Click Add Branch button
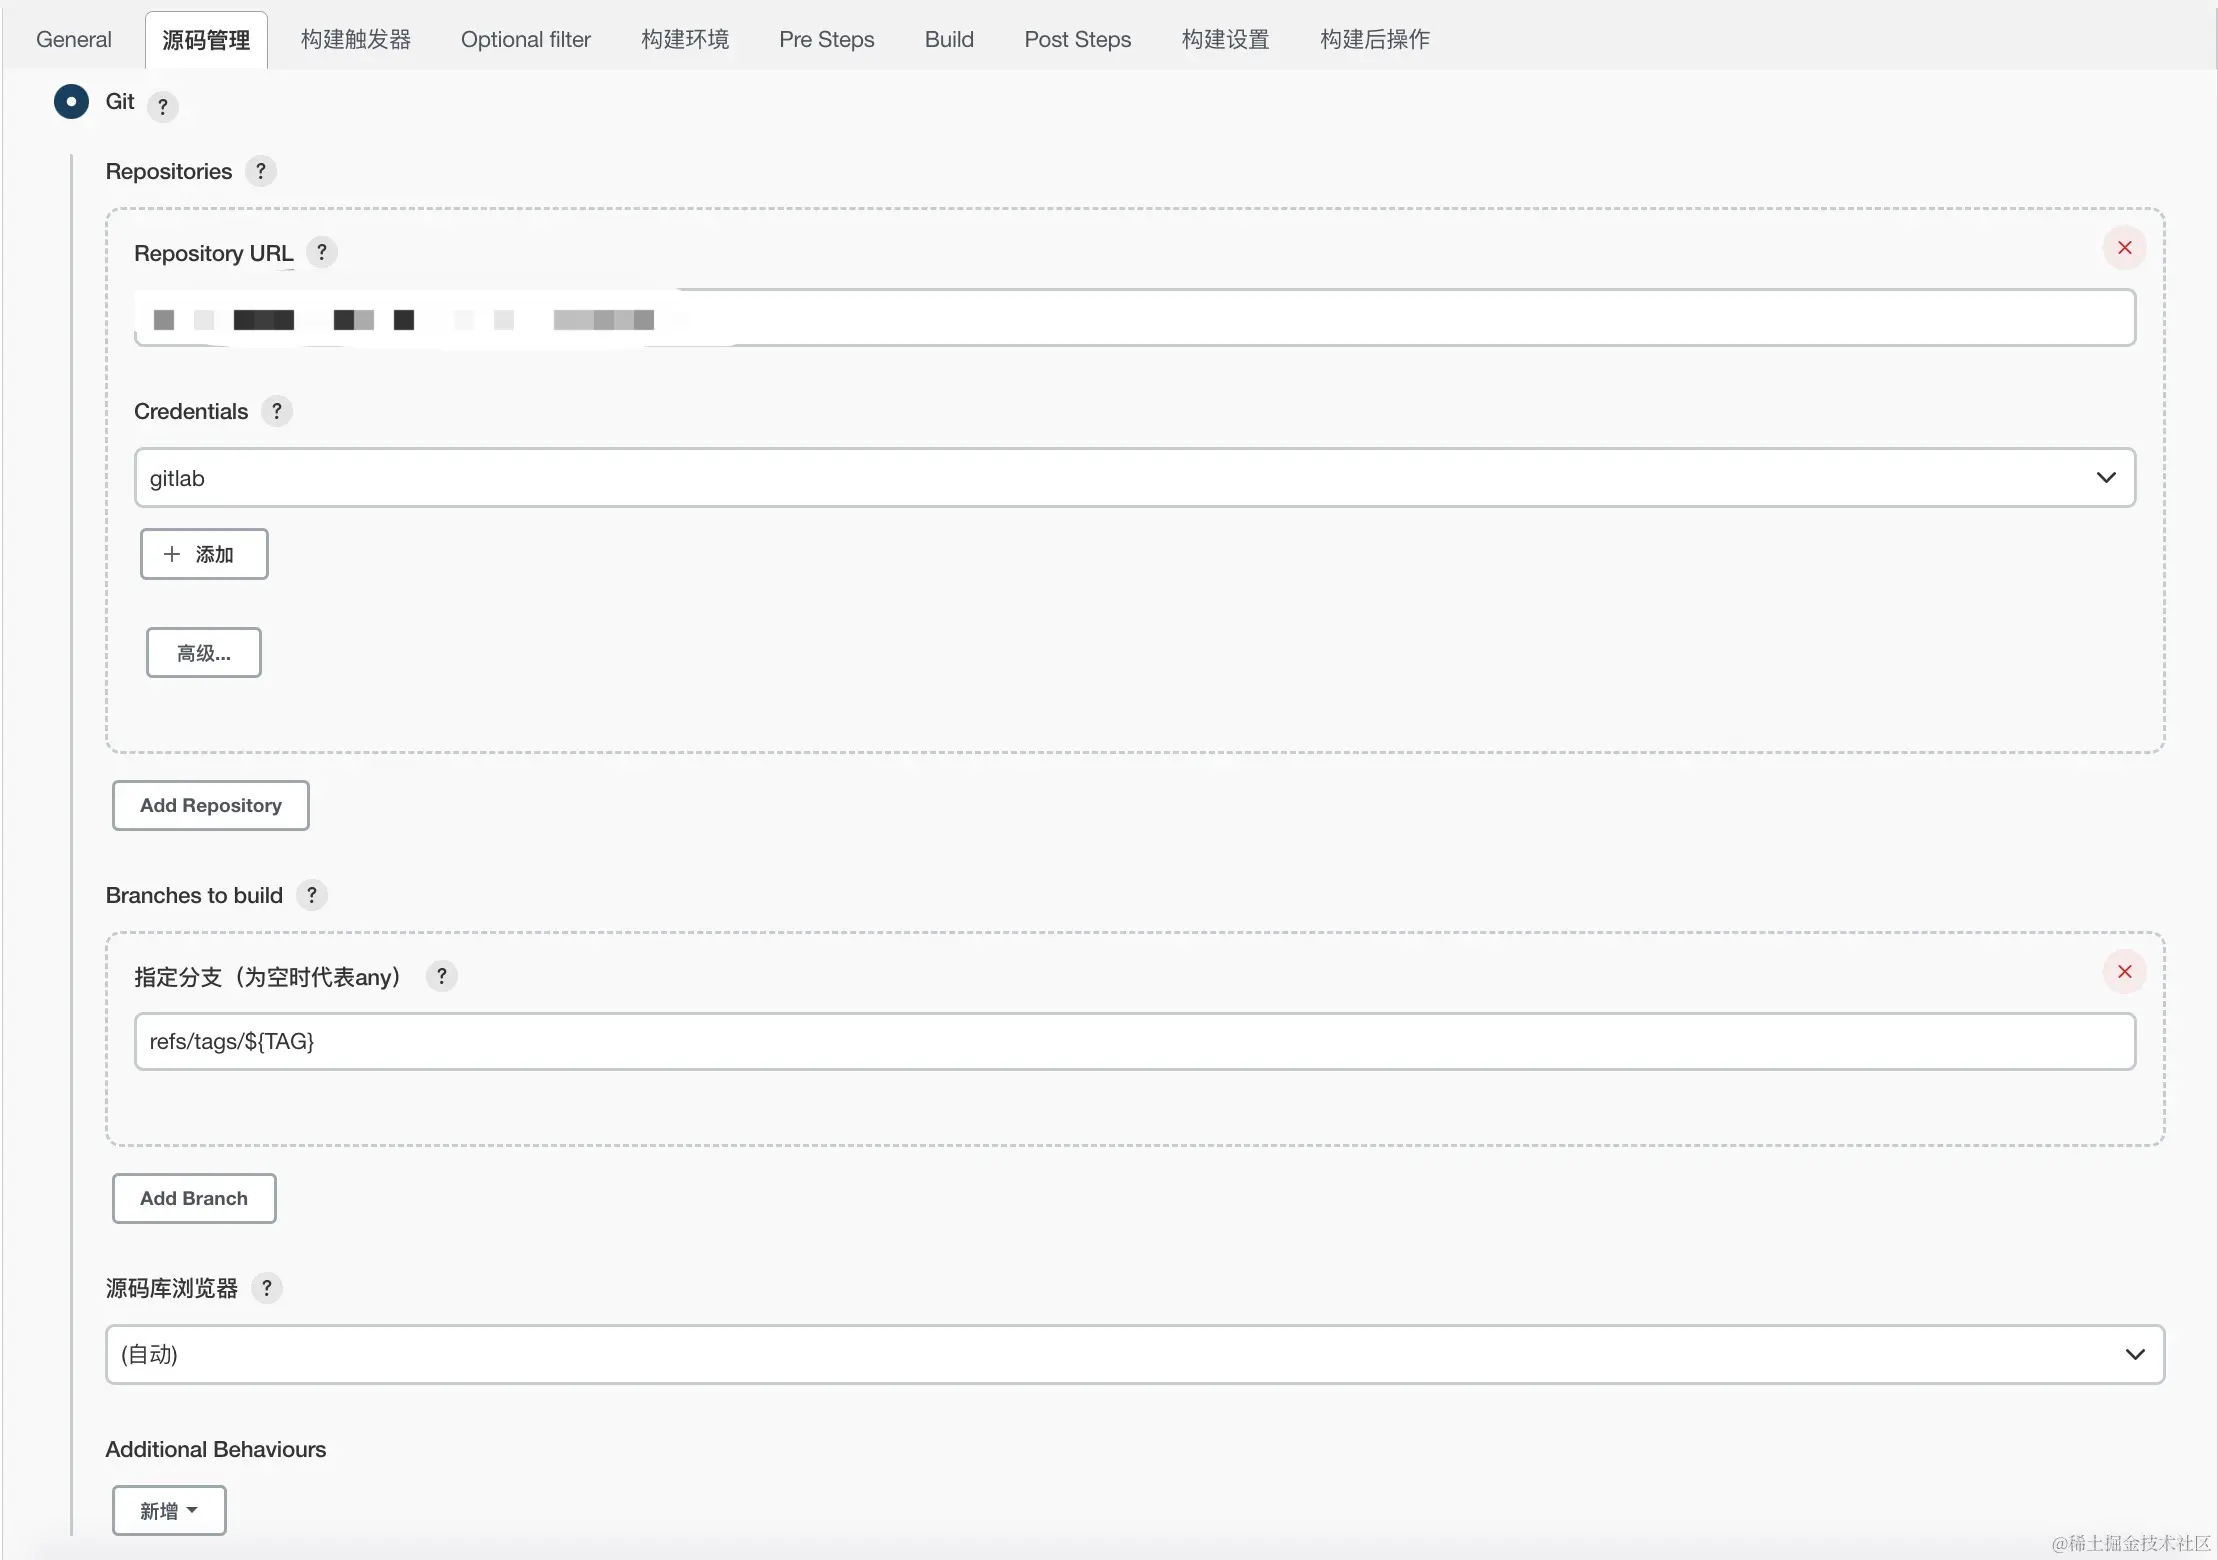Screen dimensions: 2218x1560 pyautogui.click(x=194, y=1198)
